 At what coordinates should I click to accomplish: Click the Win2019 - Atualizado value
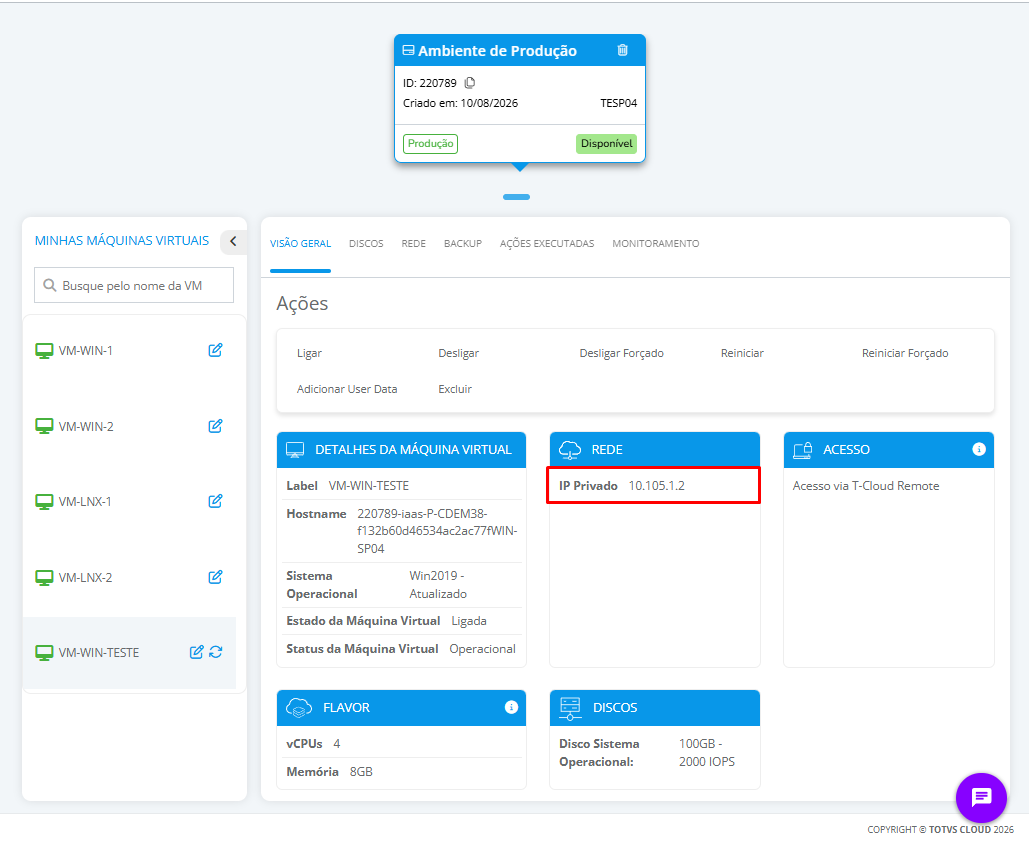(x=438, y=585)
